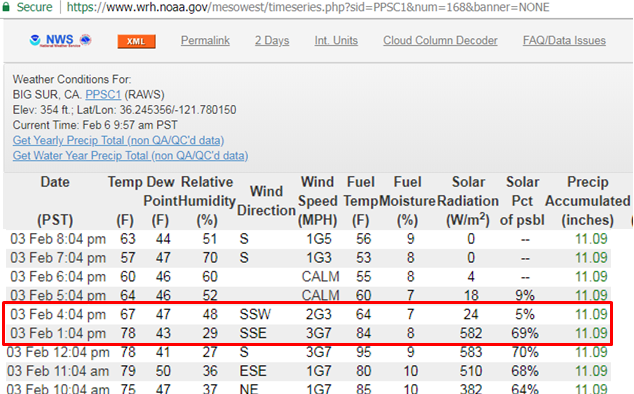Click the 510 solar radiation value

[x=471, y=371]
